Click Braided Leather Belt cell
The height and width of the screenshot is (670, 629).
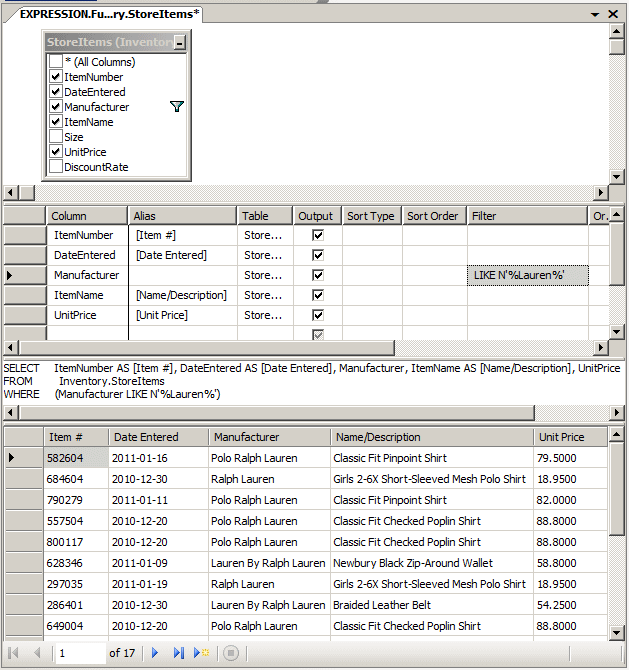(432, 605)
